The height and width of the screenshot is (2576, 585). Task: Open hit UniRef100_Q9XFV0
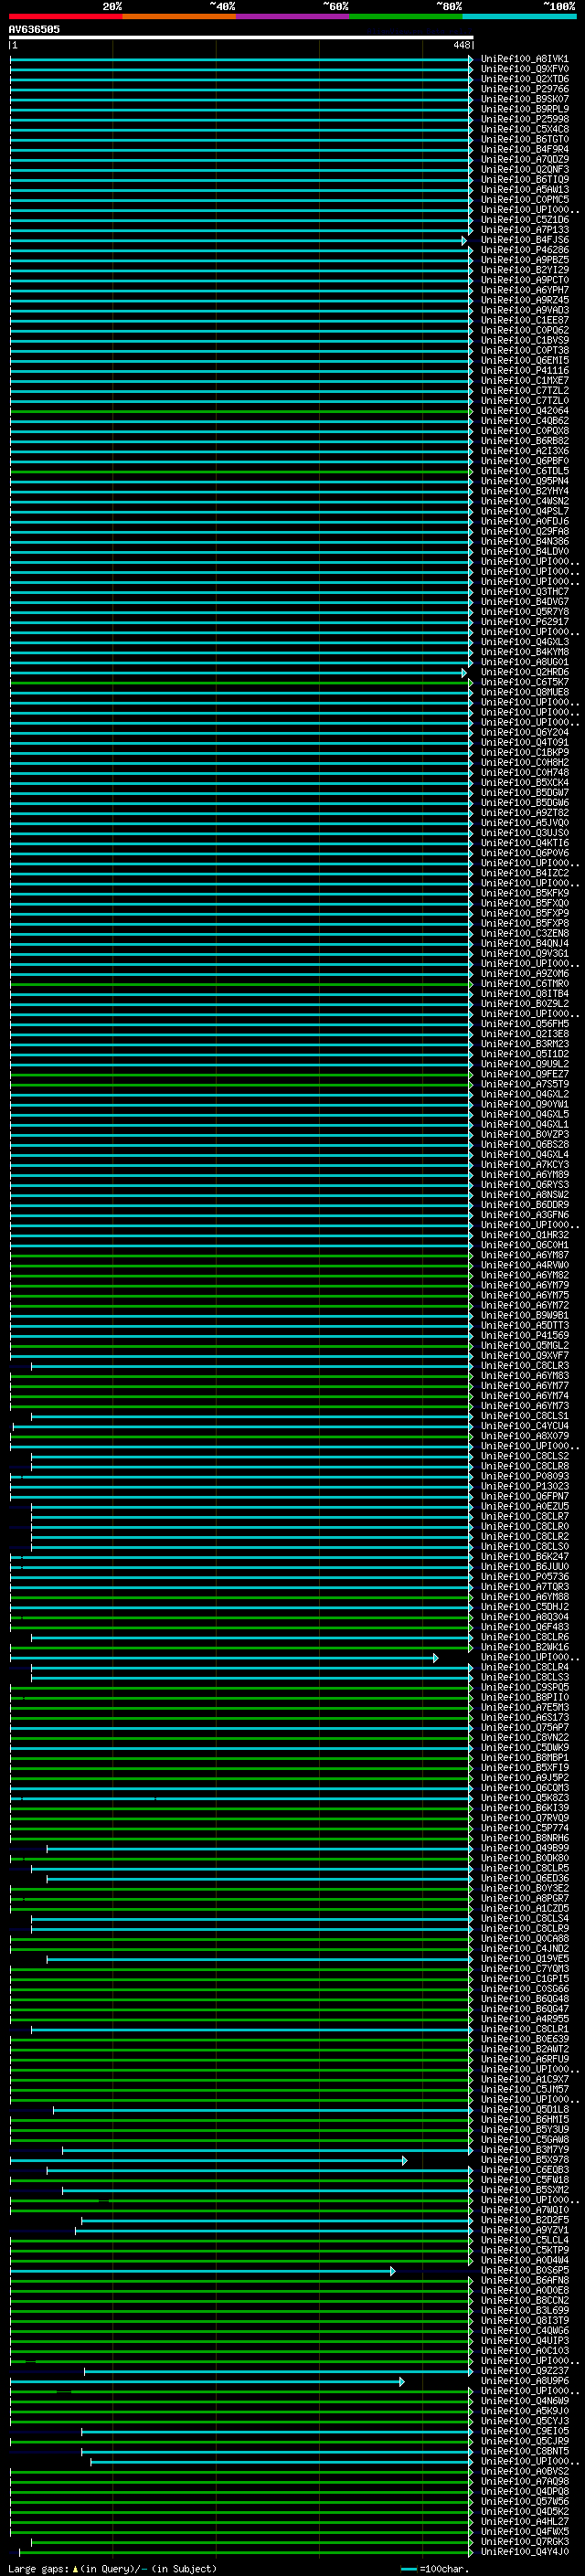point(525,69)
